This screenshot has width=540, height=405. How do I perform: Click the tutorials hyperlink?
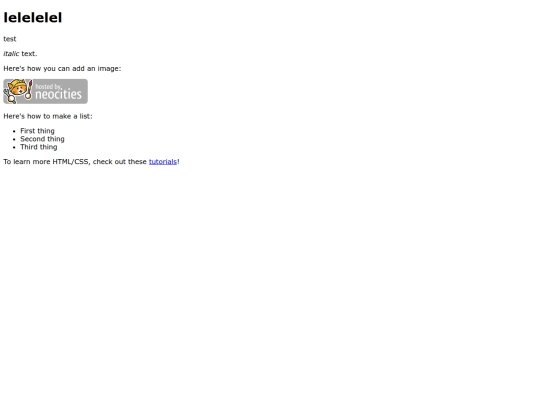click(163, 162)
